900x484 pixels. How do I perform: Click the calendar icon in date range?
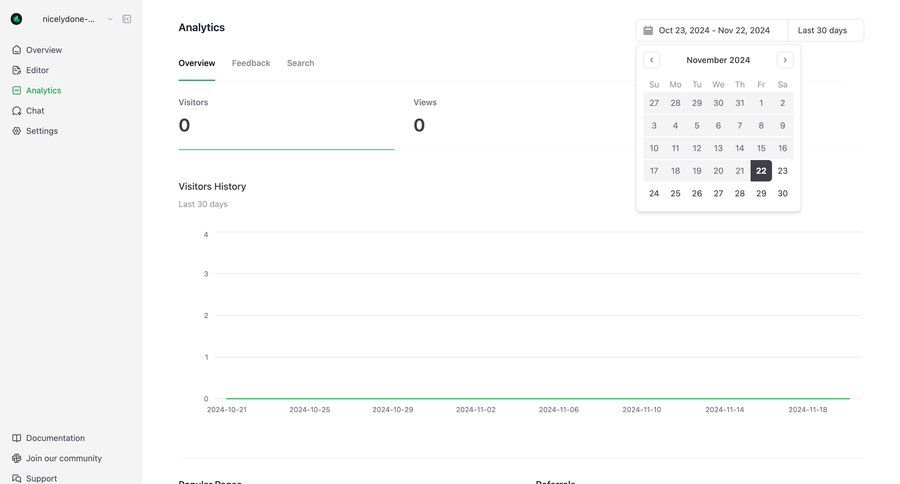[x=648, y=30]
